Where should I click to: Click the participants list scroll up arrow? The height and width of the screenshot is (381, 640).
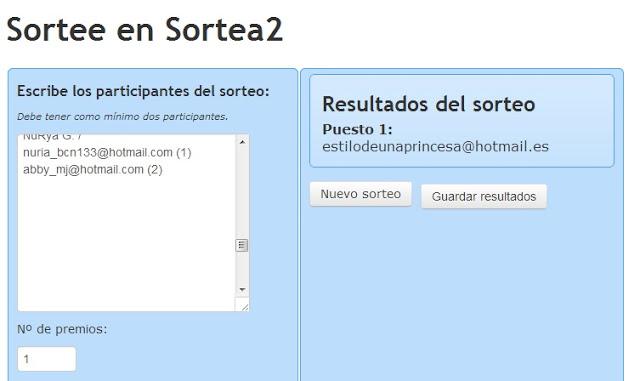point(242,142)
